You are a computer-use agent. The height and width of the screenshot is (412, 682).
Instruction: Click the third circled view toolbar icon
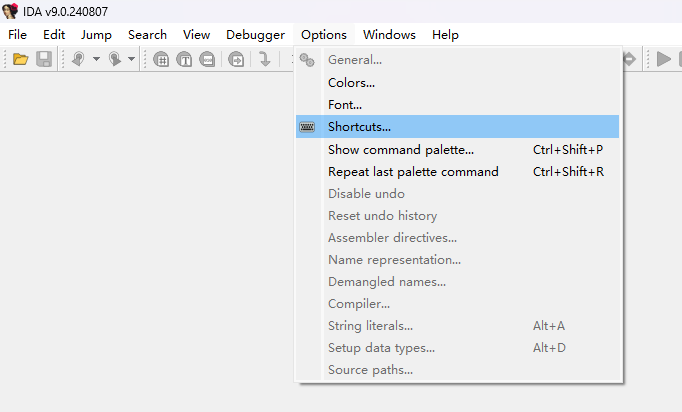tap(207, 59)
